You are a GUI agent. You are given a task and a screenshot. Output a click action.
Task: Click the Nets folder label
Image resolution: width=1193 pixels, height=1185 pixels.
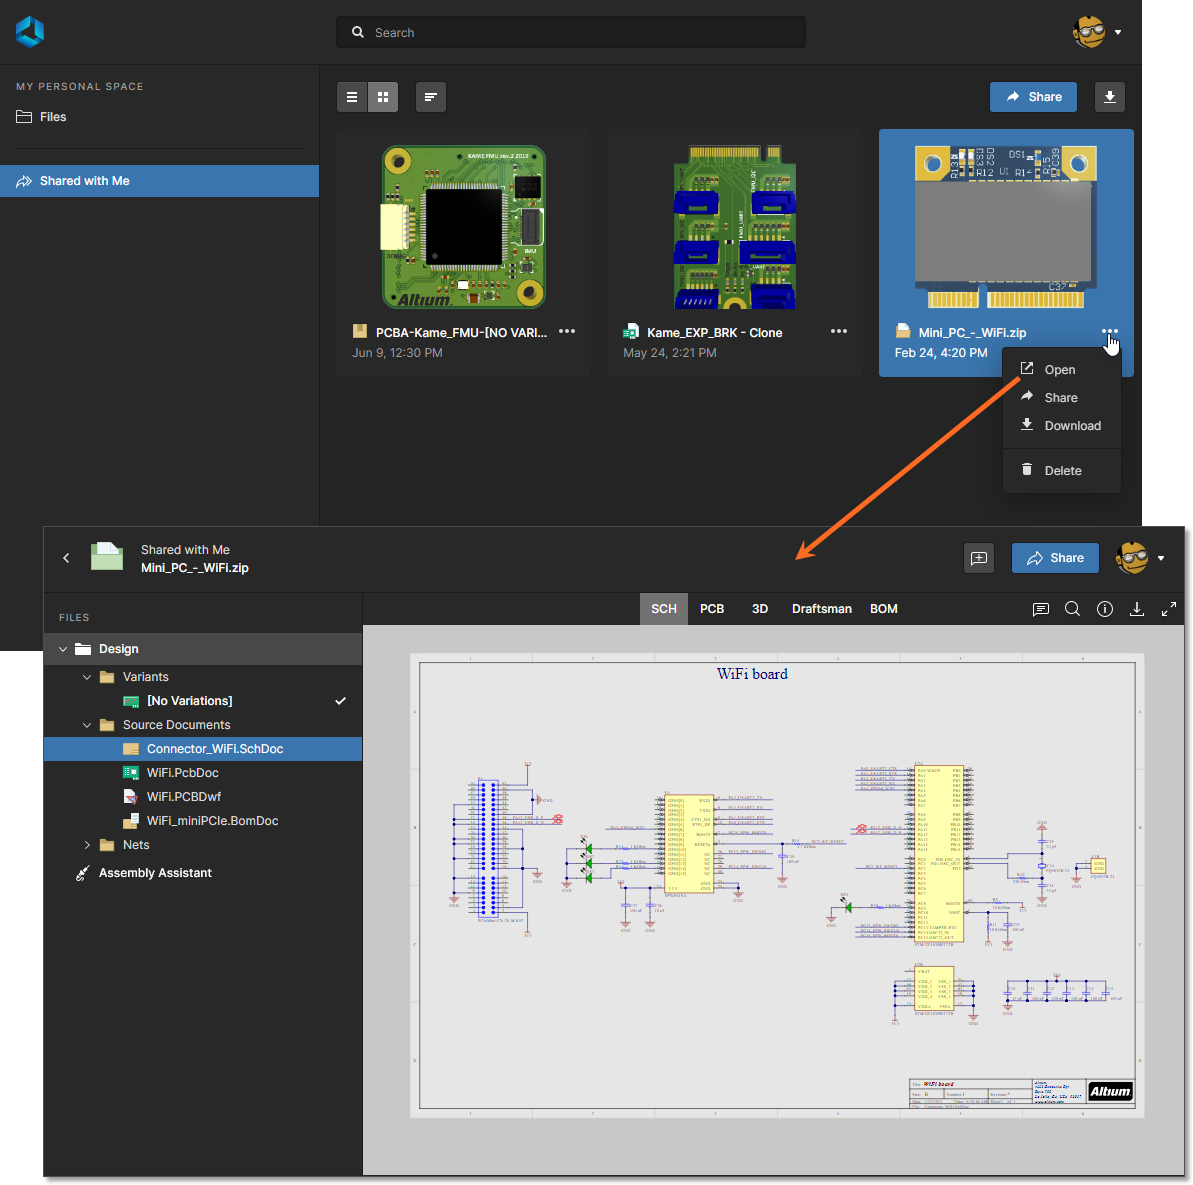point(136,845)
